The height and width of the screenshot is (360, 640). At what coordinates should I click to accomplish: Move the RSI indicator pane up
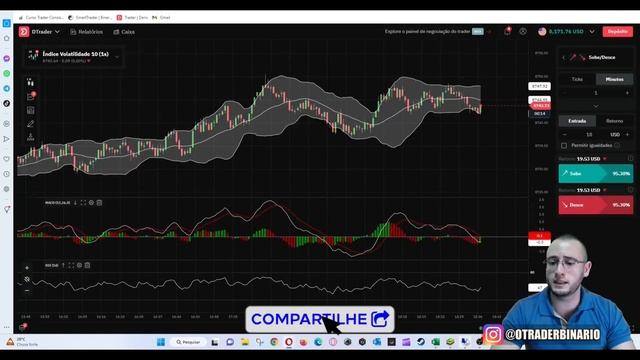pos(63,265)
